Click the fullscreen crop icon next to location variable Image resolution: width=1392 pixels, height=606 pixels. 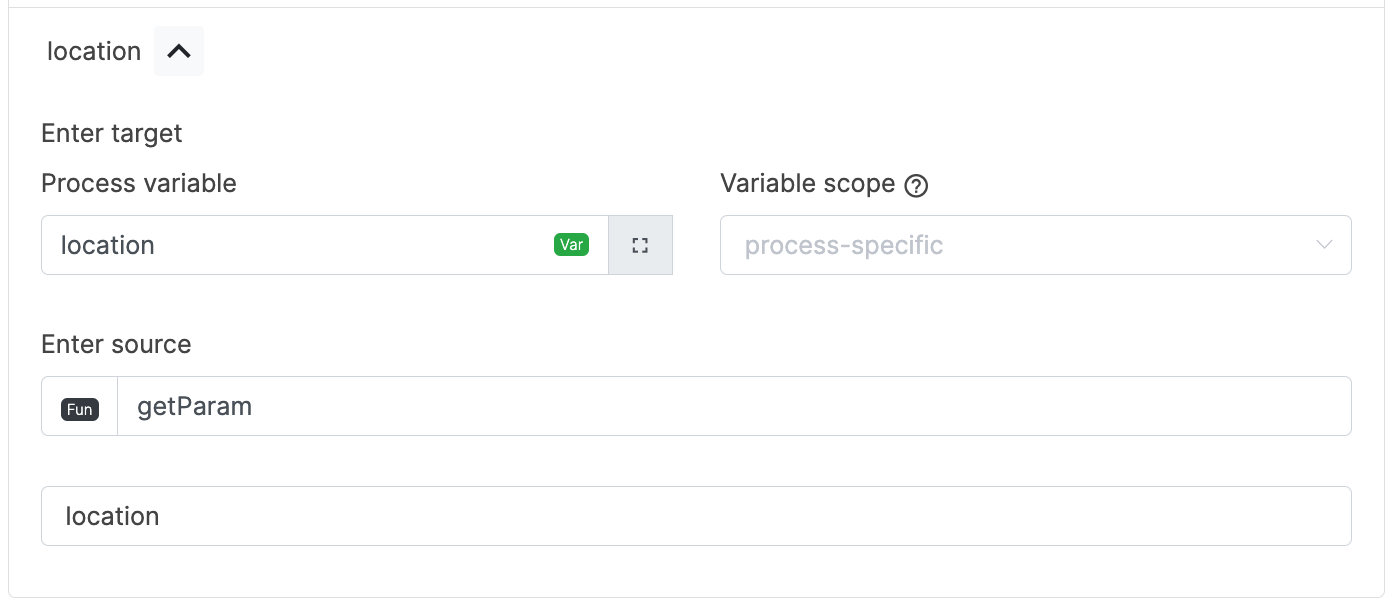click(x=640, y=244)
